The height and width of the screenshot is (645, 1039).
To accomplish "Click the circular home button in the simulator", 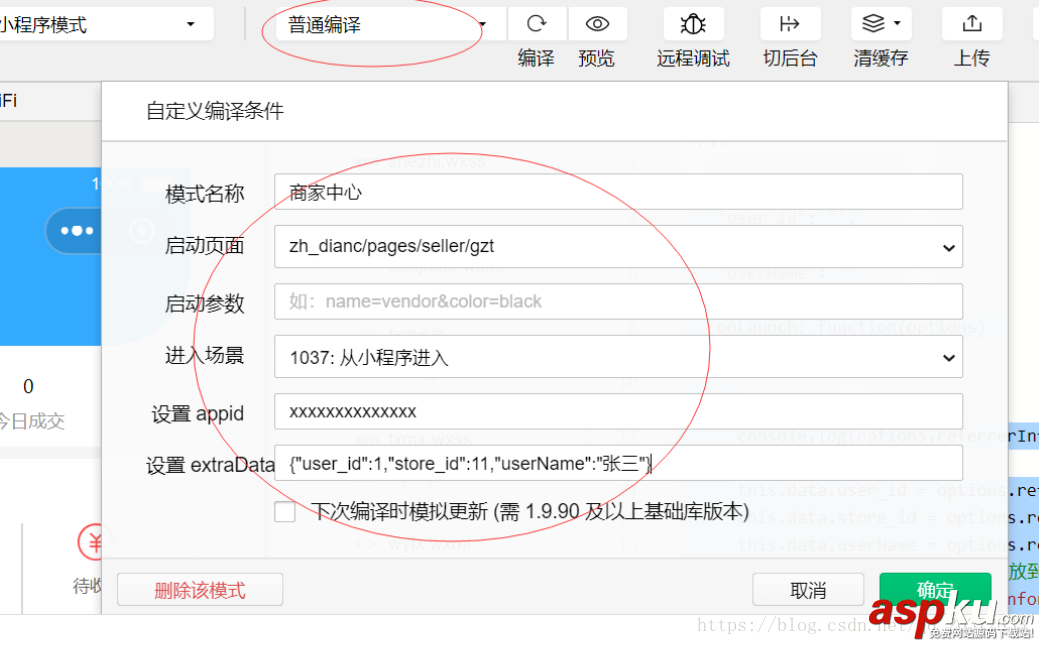I will click(x=139, y=231).
